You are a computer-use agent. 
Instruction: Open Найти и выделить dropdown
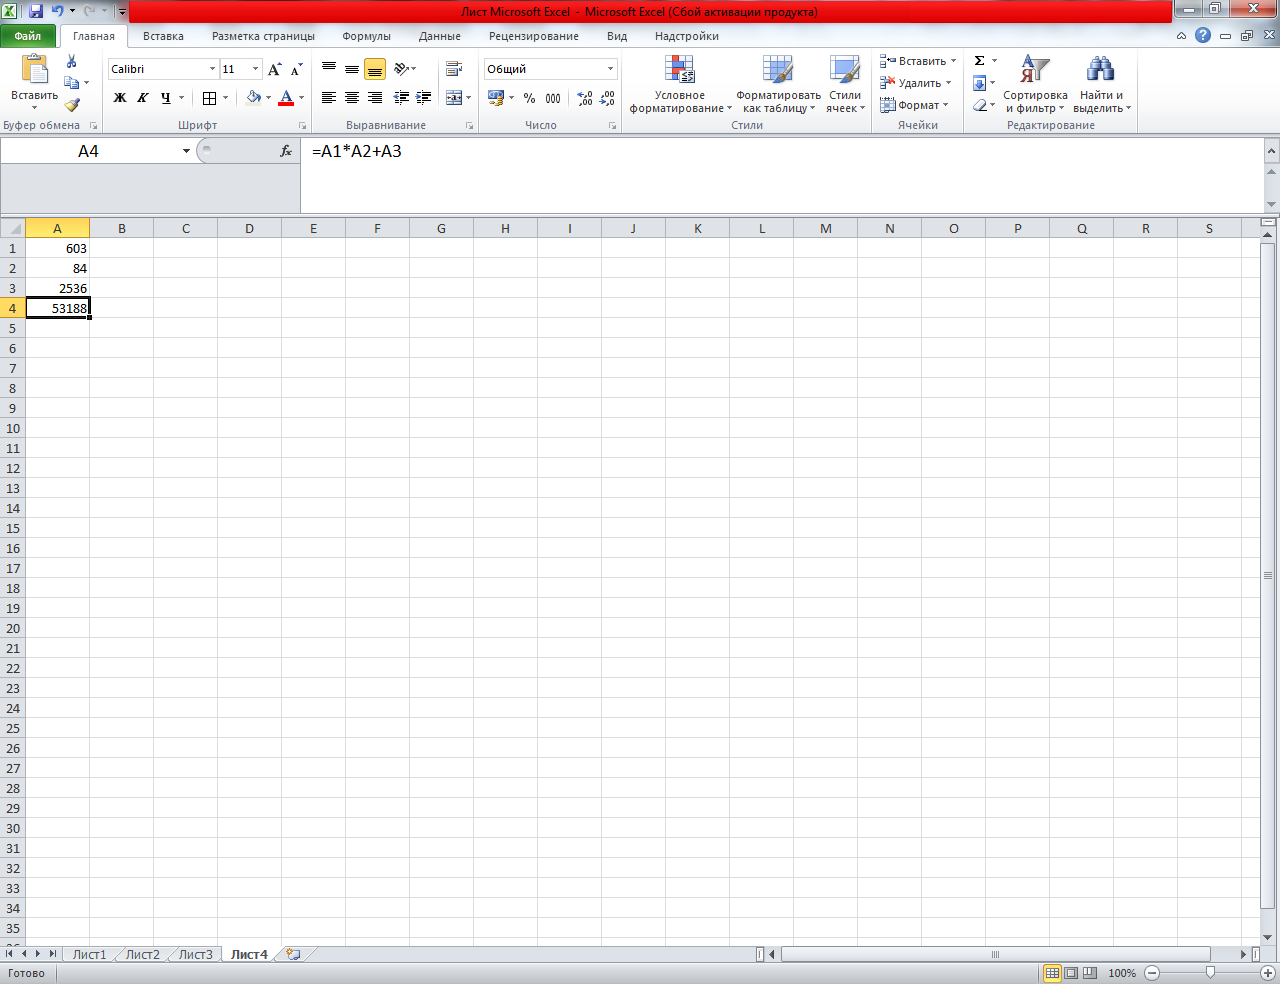click(x=1101, y=84)
